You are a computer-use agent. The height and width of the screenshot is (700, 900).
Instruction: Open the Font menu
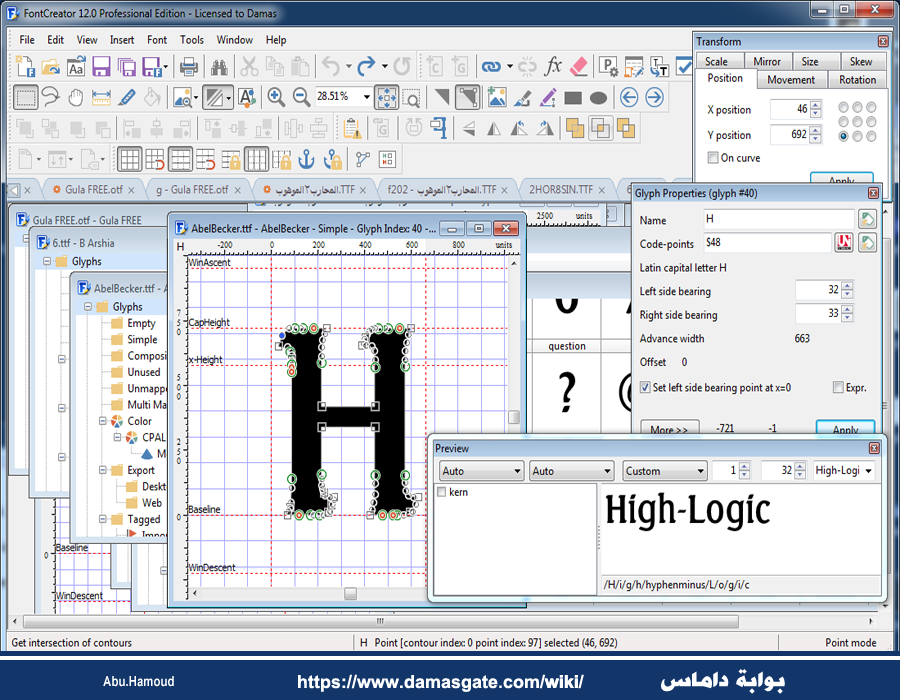[157, 40]
